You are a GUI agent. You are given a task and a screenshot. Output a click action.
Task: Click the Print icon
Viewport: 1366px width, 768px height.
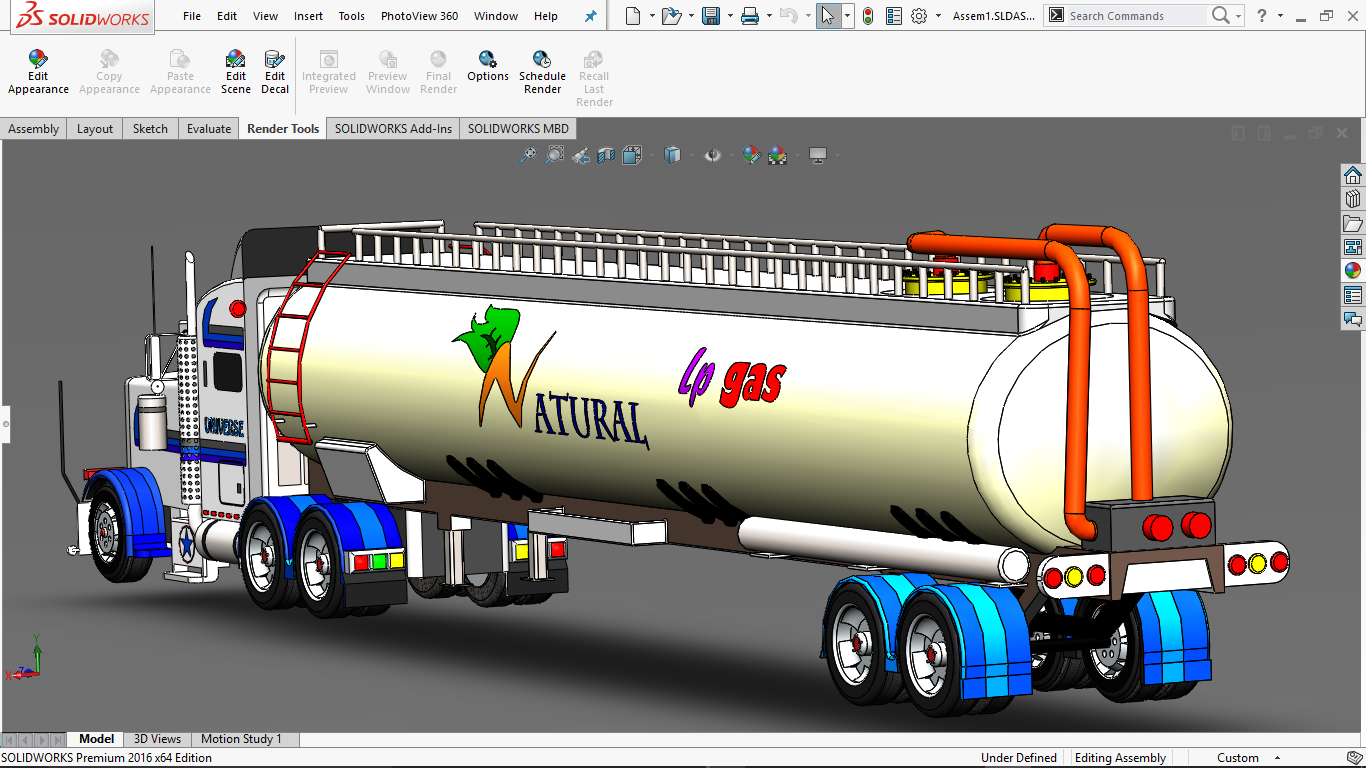[750, 16]
